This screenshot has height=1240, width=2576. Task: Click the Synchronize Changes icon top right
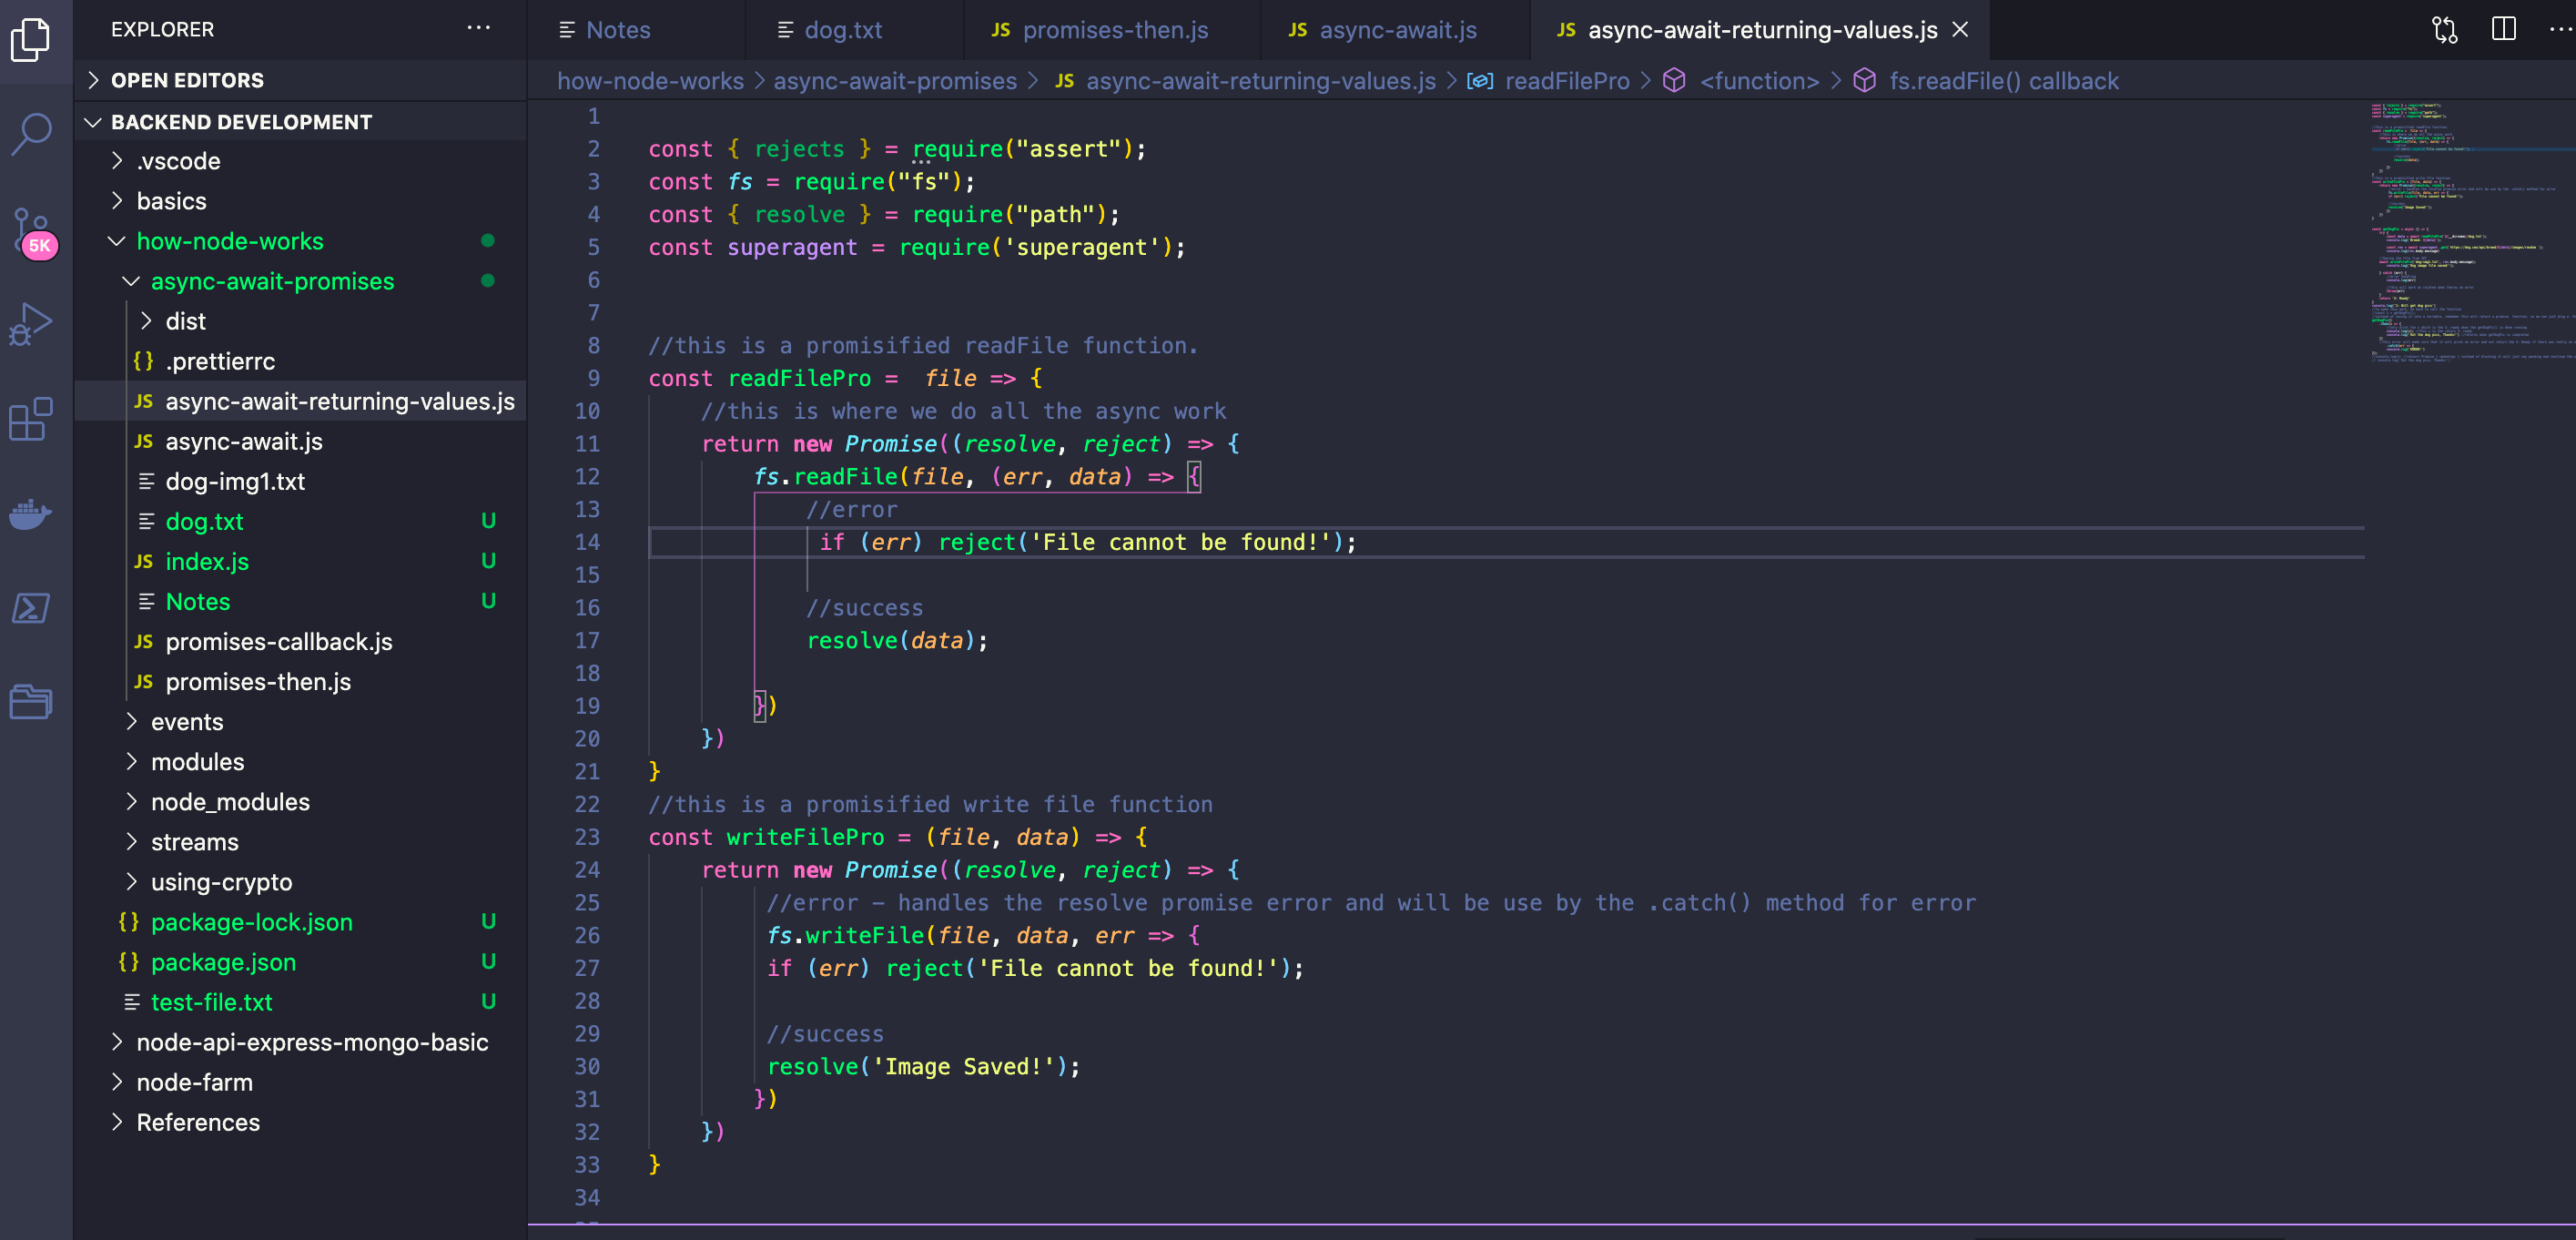(x=2445, y=29)
